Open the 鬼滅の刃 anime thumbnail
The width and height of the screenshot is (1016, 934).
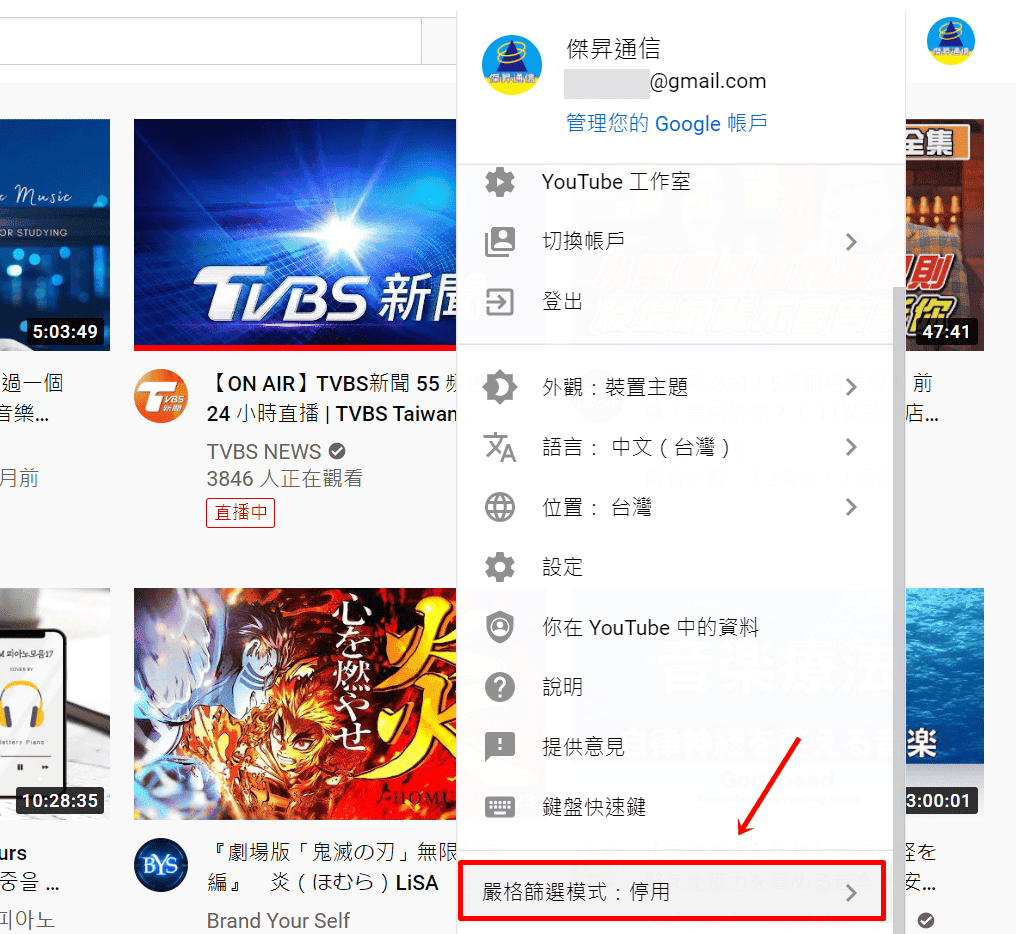click(295, 704)
